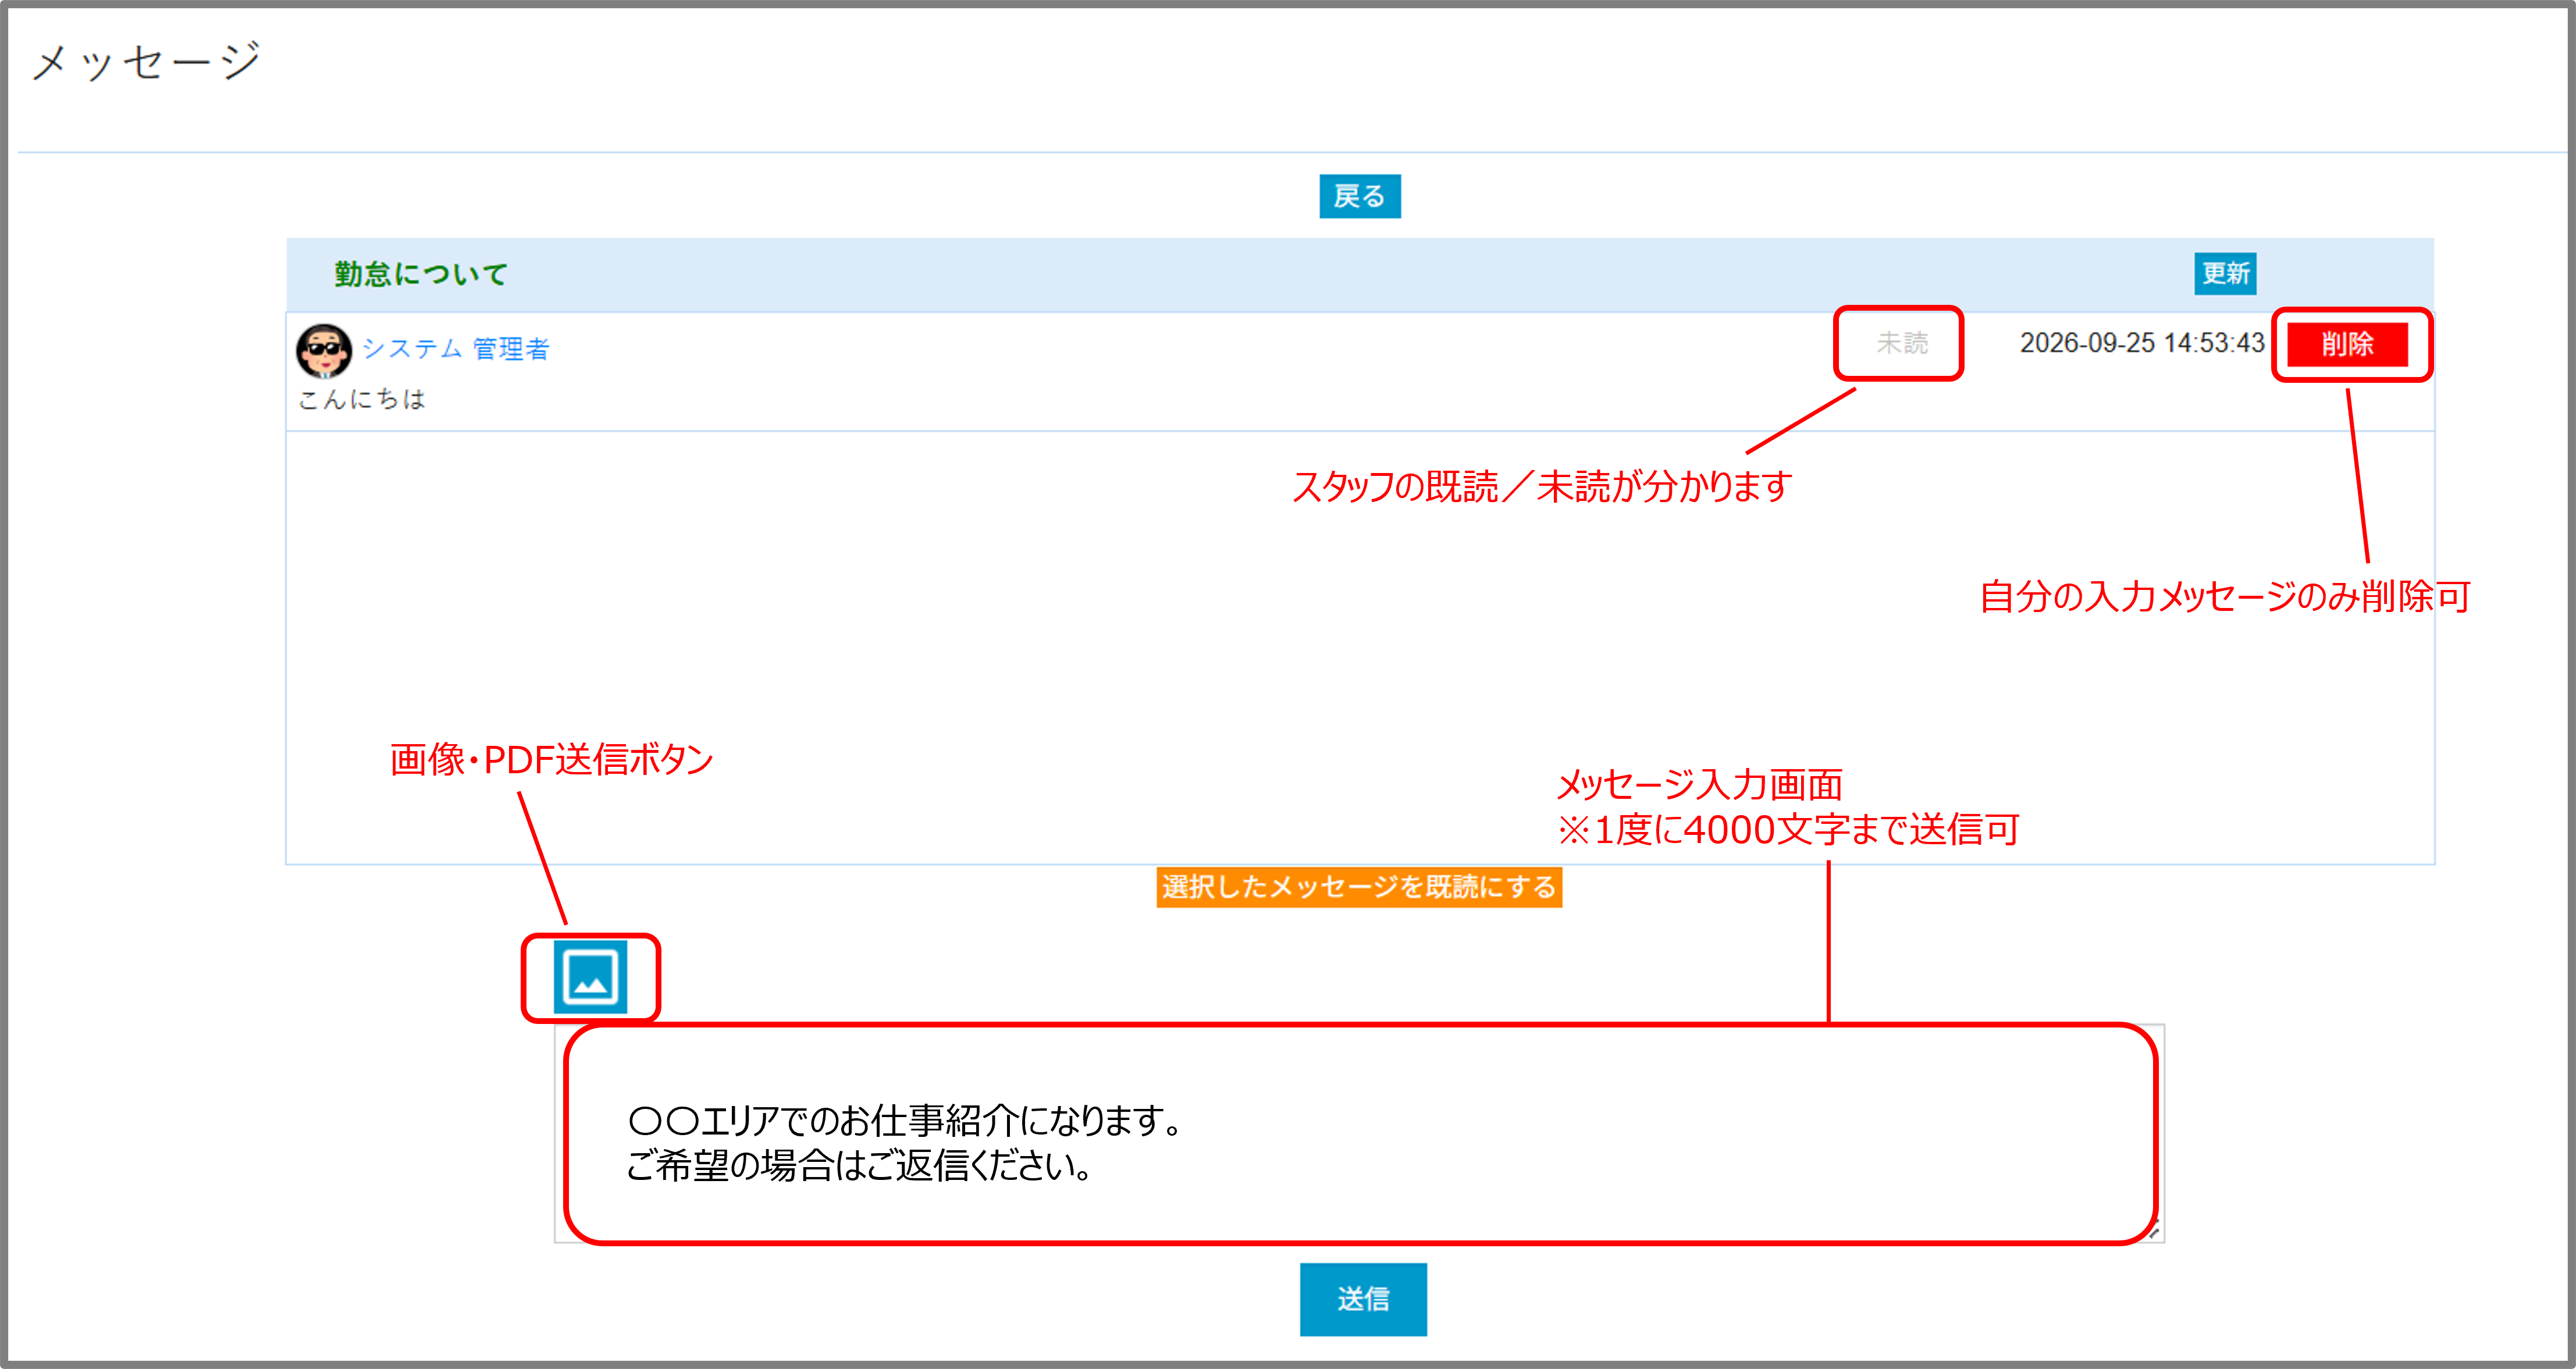
Task: Click the image/PDF attach icon button
Action: 590,977
